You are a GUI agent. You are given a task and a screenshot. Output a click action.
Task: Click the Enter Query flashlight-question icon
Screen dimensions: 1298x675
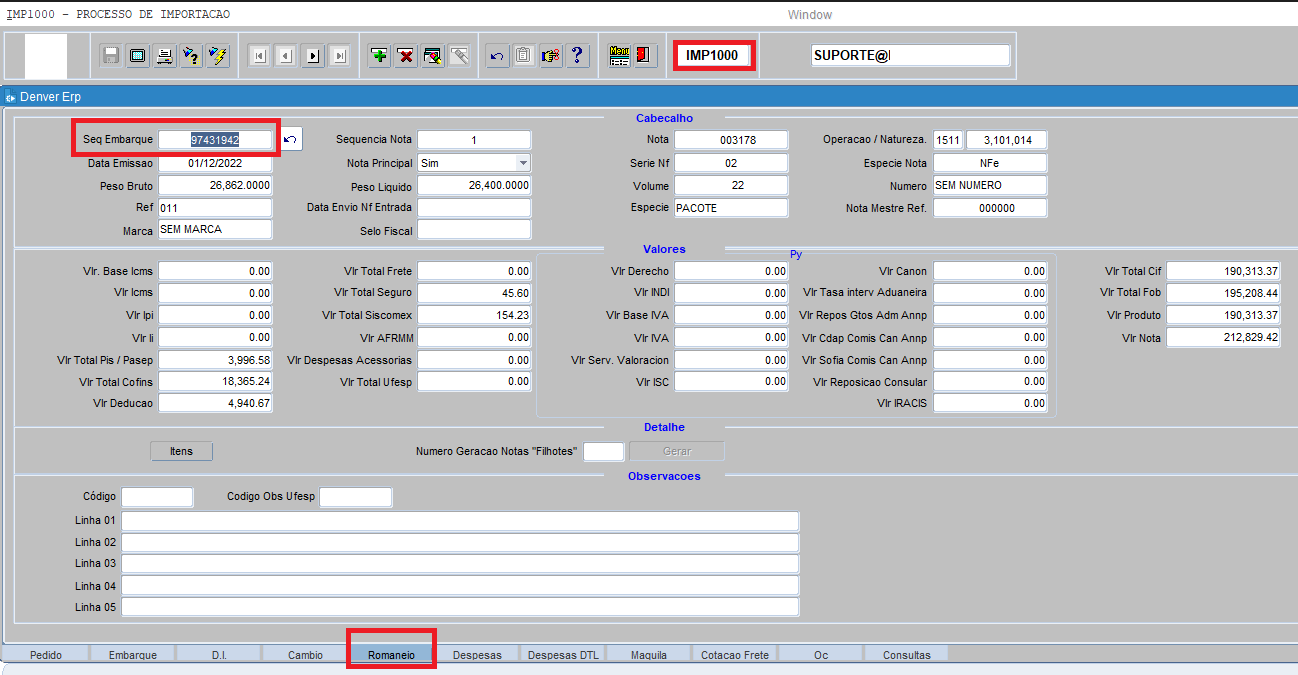click(x=192, y=56)
